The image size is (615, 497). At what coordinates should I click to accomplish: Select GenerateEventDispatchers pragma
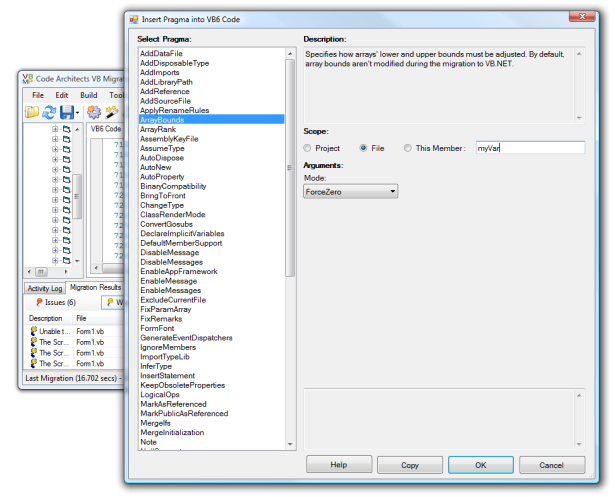tap(211, 338)
